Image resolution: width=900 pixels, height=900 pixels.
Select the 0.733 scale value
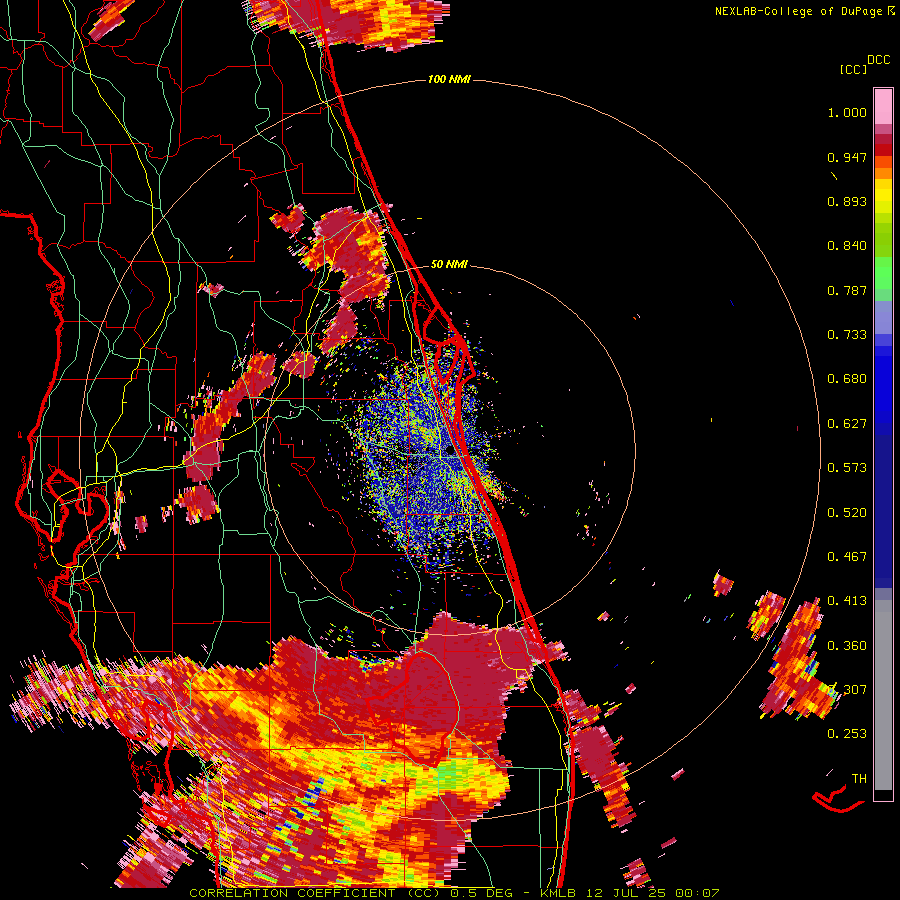click(x=847, y=335)
